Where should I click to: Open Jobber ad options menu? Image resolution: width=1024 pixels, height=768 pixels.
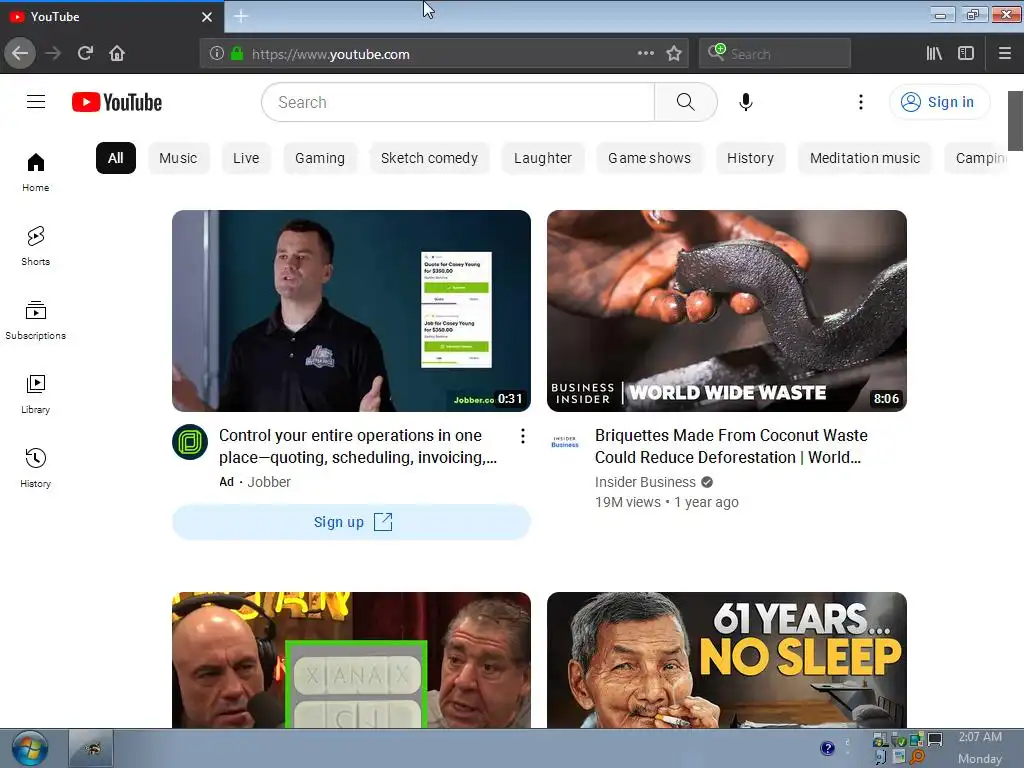tap(522, 436)
